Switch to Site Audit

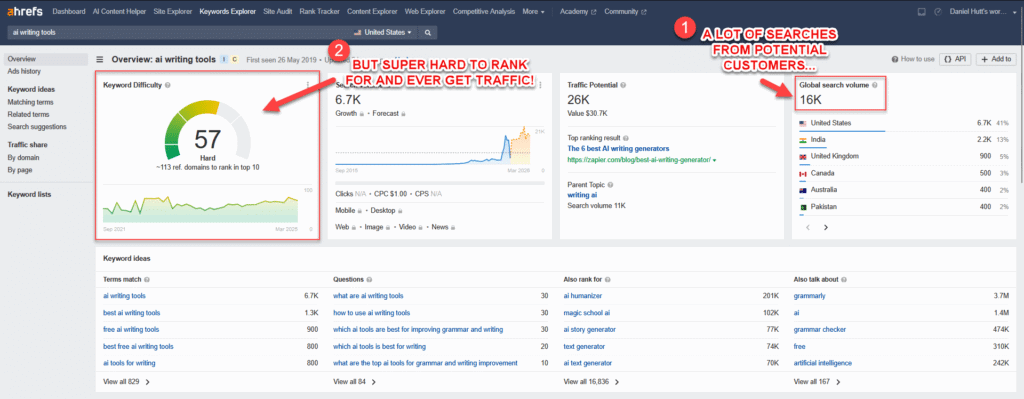coord(279,12)
